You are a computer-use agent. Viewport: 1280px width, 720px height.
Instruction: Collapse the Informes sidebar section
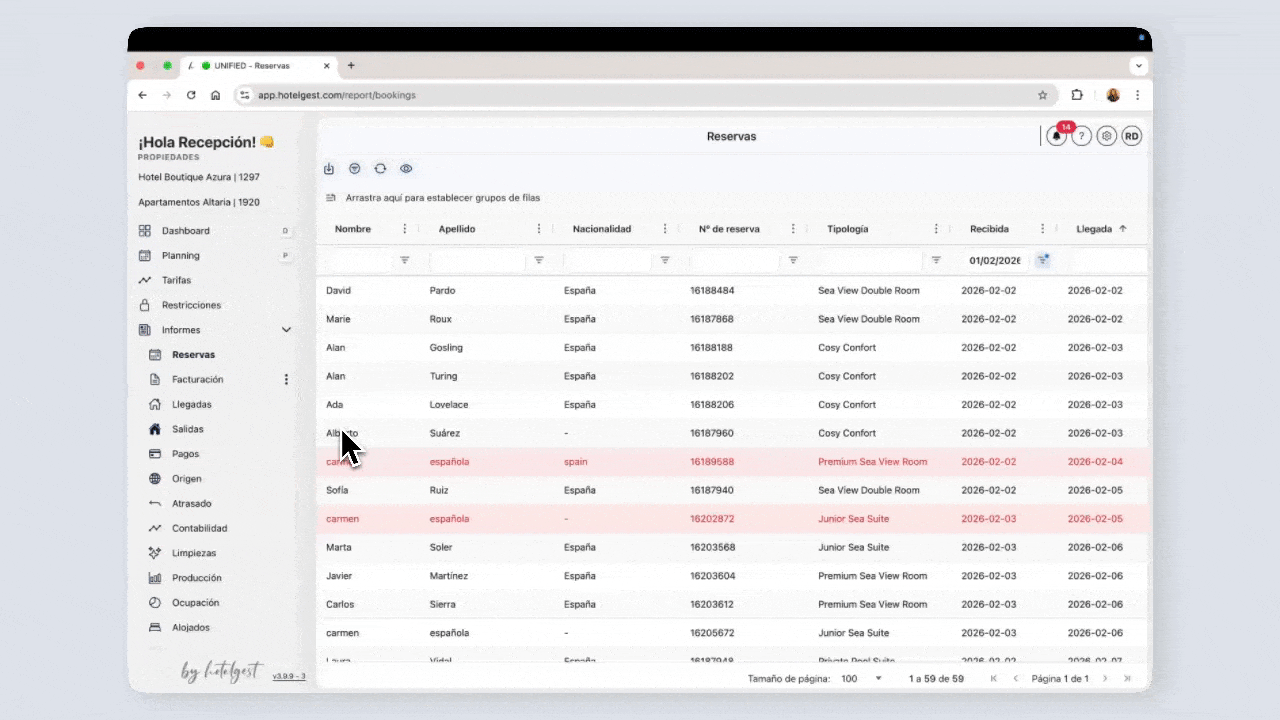coord(286,330)
